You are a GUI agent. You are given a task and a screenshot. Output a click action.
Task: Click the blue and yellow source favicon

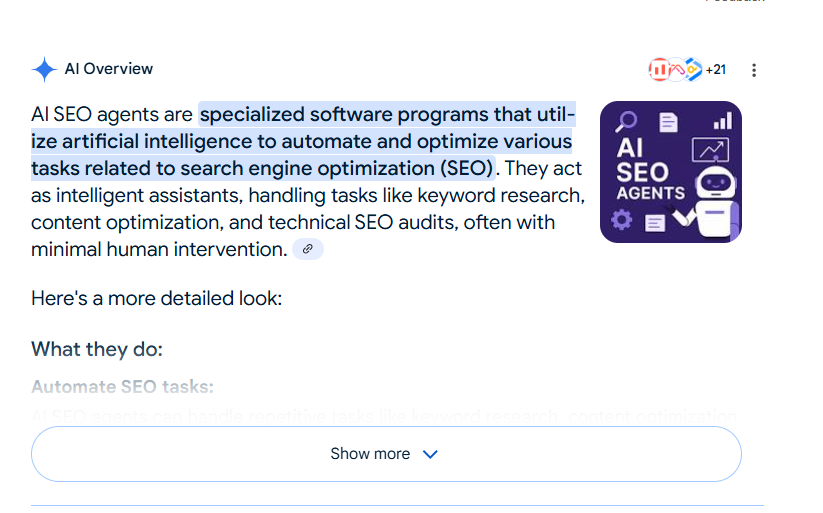693,69
